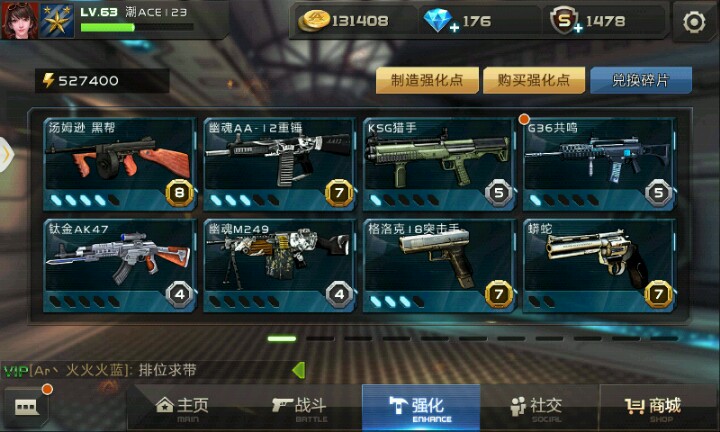Switch to the 战斗 Battle tab
Image resolution: width=720 pixels, height=432 pixels.
(x=299, y=408)
